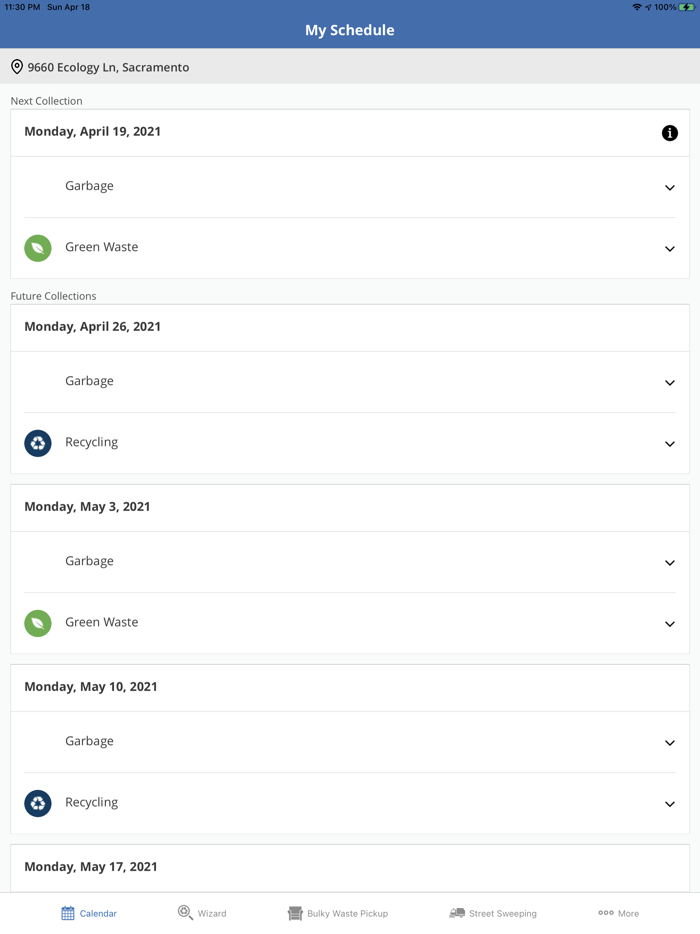Expand Garbage details for April 19
Image resolution: width=700 pixels, height=934 pixels.
coord(670,187)
